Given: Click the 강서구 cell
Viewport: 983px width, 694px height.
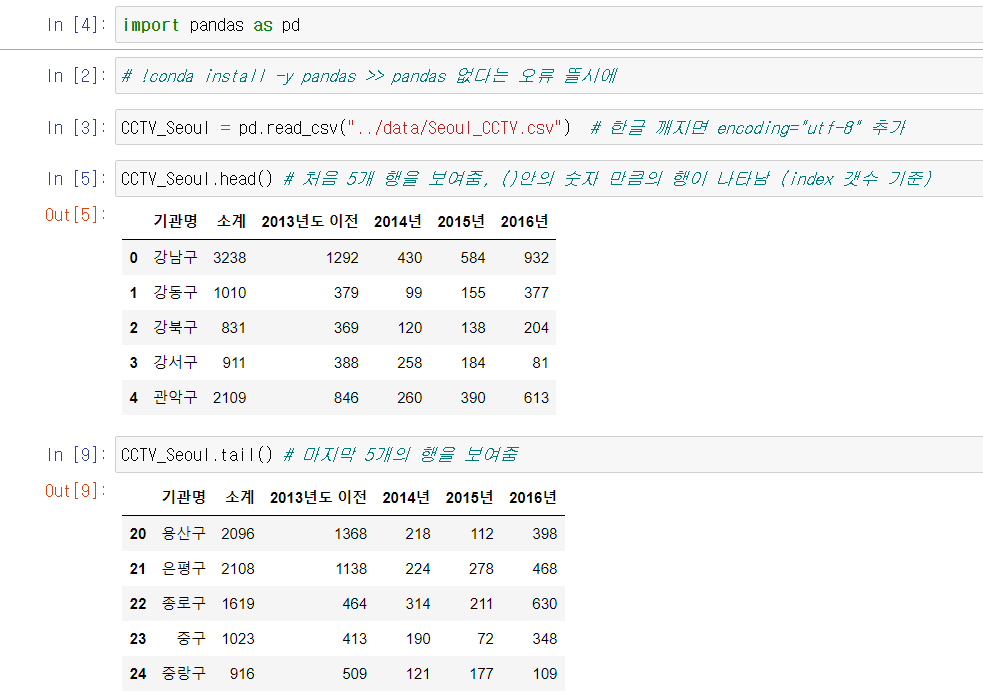Looking at the screenshot, I should click(176, 362).
